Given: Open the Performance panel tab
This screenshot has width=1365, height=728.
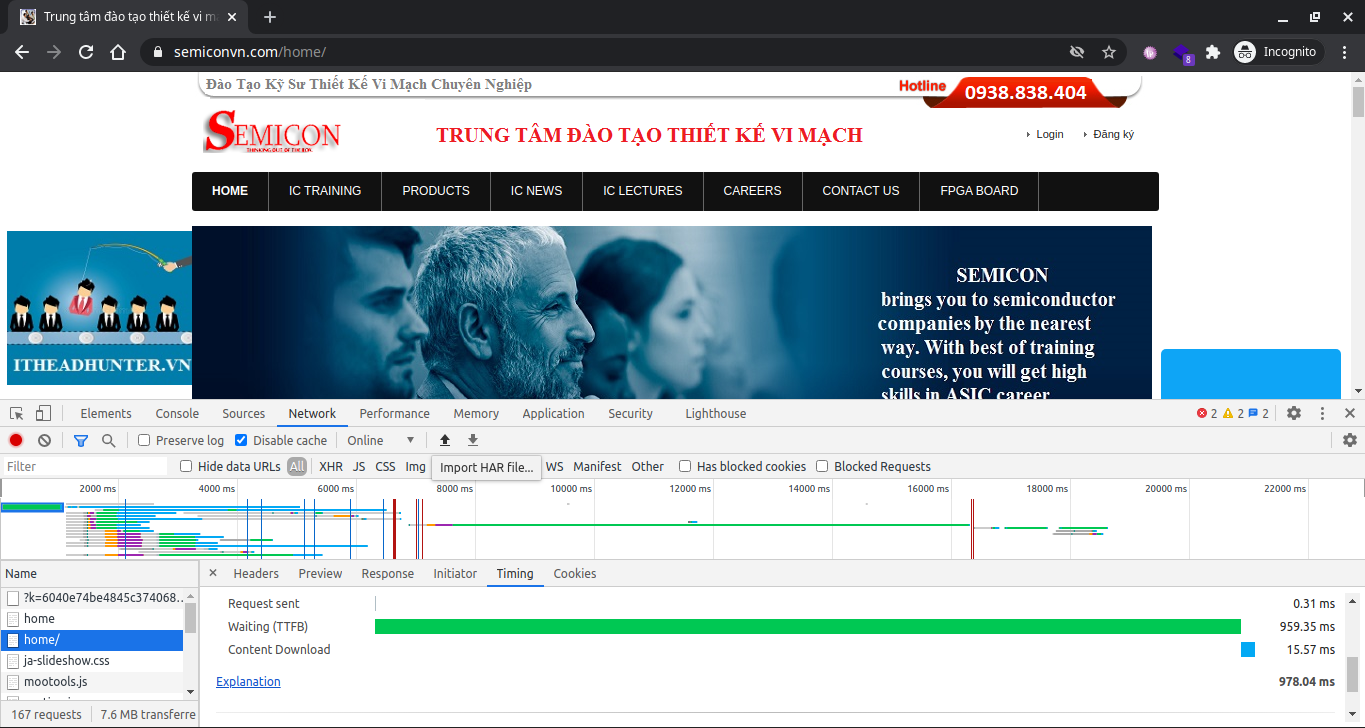Looking at the screenshot, I should (x=394, y=413).
